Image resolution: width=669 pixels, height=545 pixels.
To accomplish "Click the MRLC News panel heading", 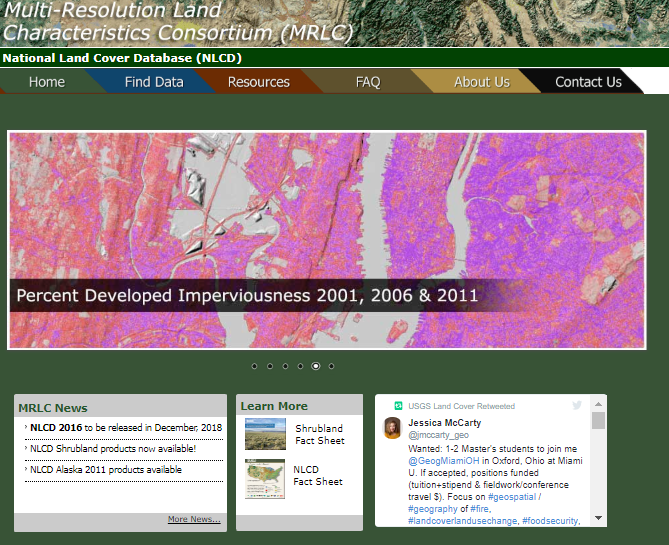I will tap(53, 408).
